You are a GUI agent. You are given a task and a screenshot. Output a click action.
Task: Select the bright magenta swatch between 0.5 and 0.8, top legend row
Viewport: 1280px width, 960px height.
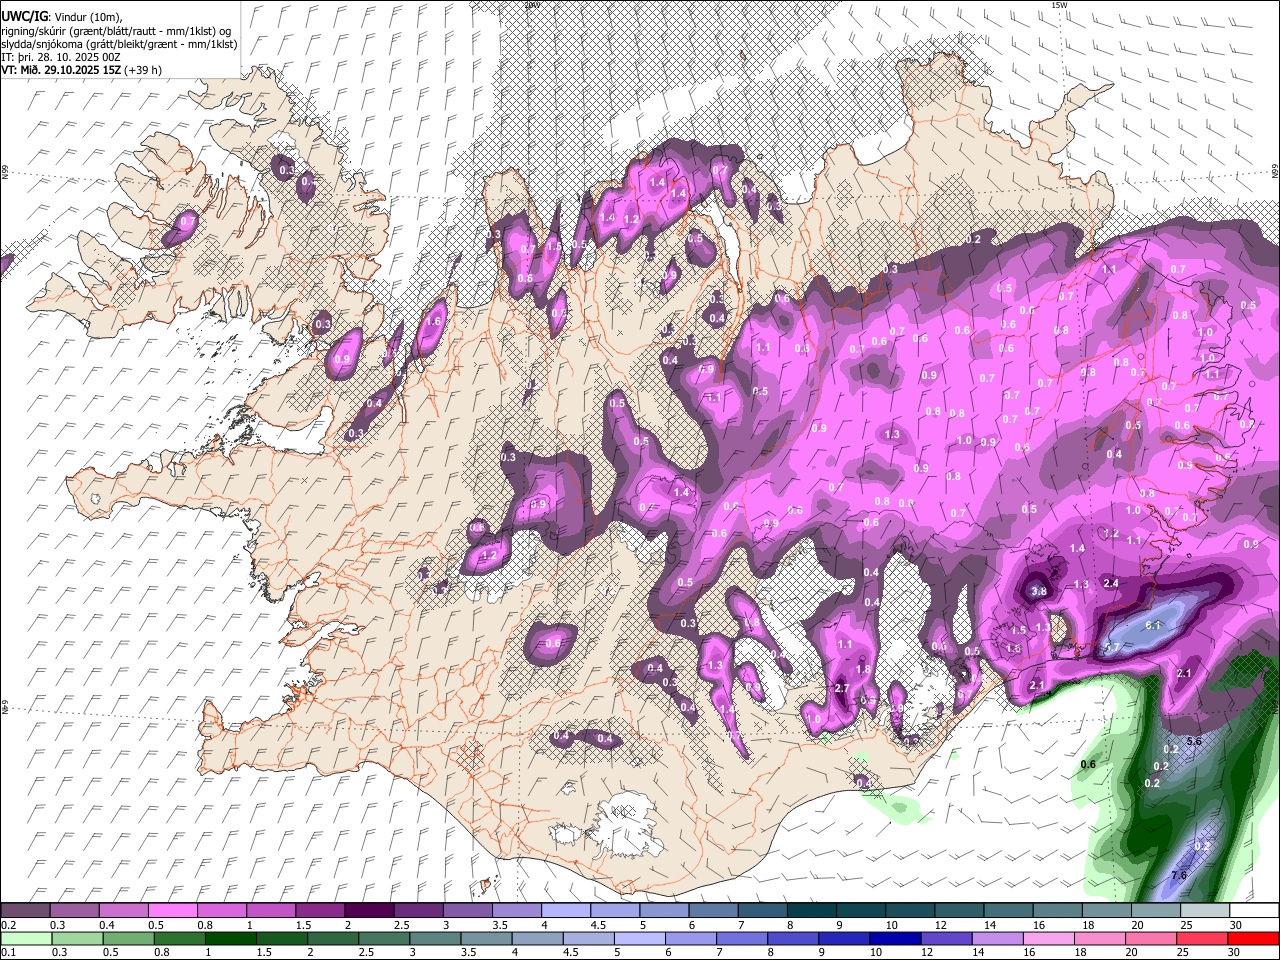(x=172, y=910)
